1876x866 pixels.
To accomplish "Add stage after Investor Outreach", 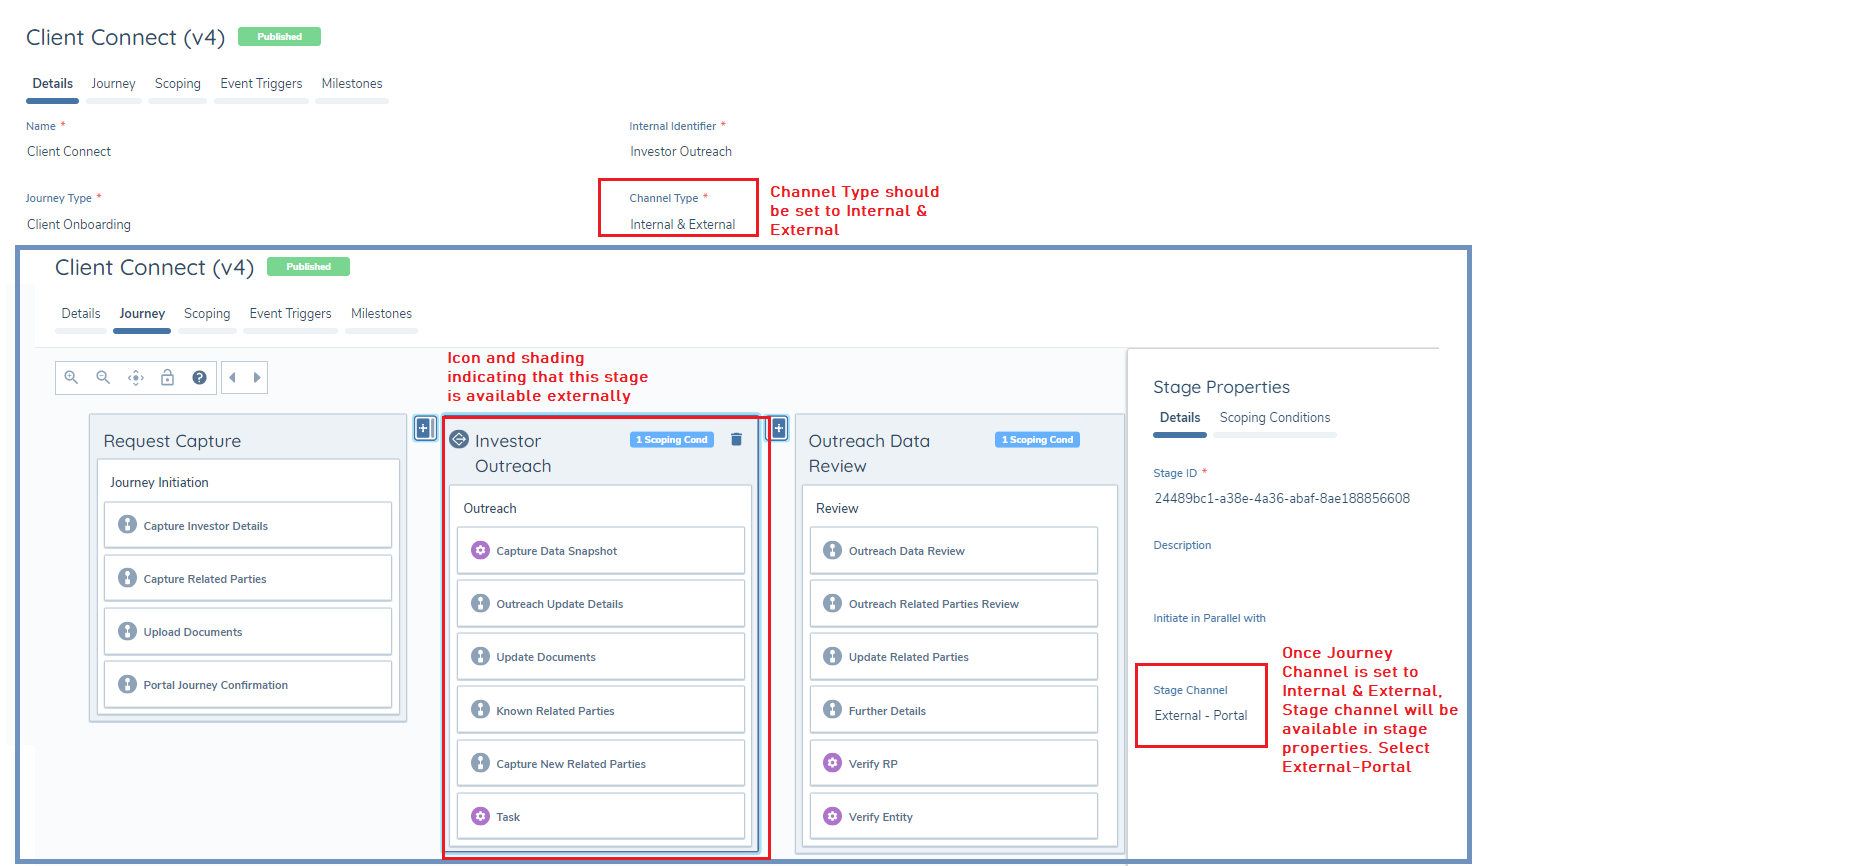I will [x=778, y=428].
